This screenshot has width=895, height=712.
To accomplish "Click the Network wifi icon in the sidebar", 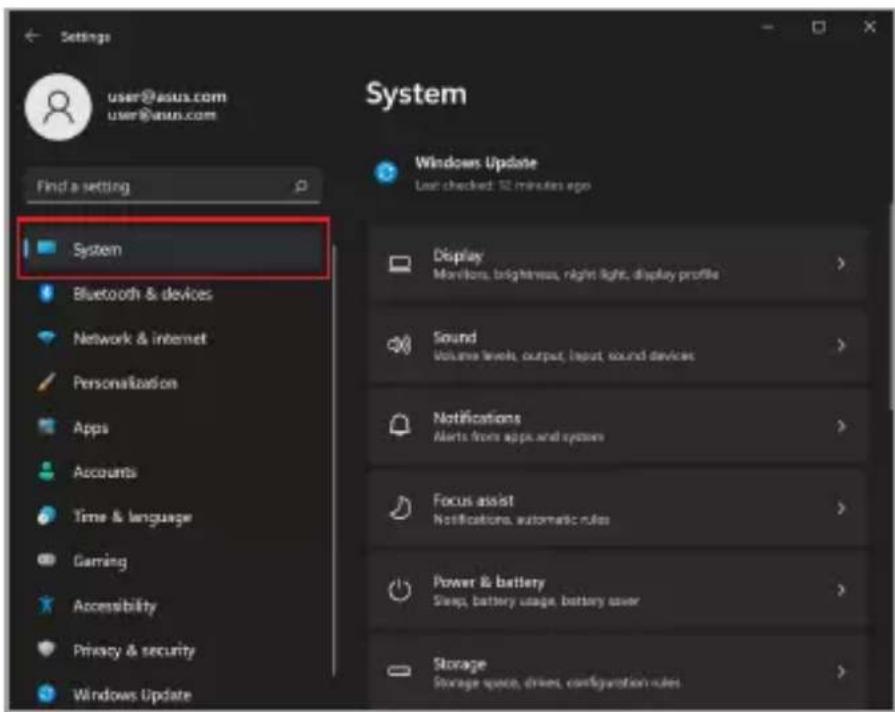I will tap(47, 337).
